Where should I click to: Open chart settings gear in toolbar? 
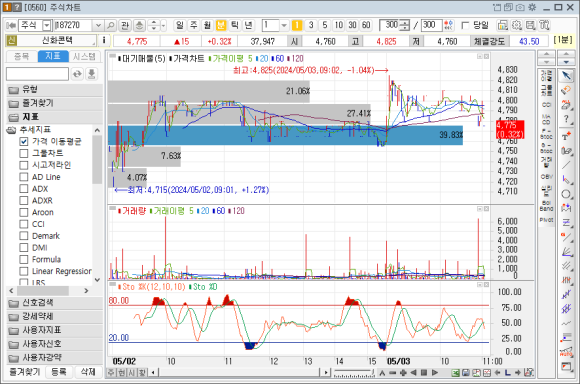(516, 25)
